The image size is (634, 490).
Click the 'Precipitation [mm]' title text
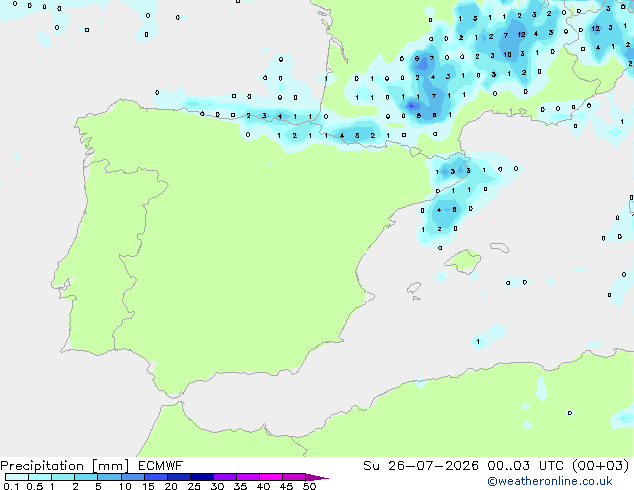pos(65,466)
